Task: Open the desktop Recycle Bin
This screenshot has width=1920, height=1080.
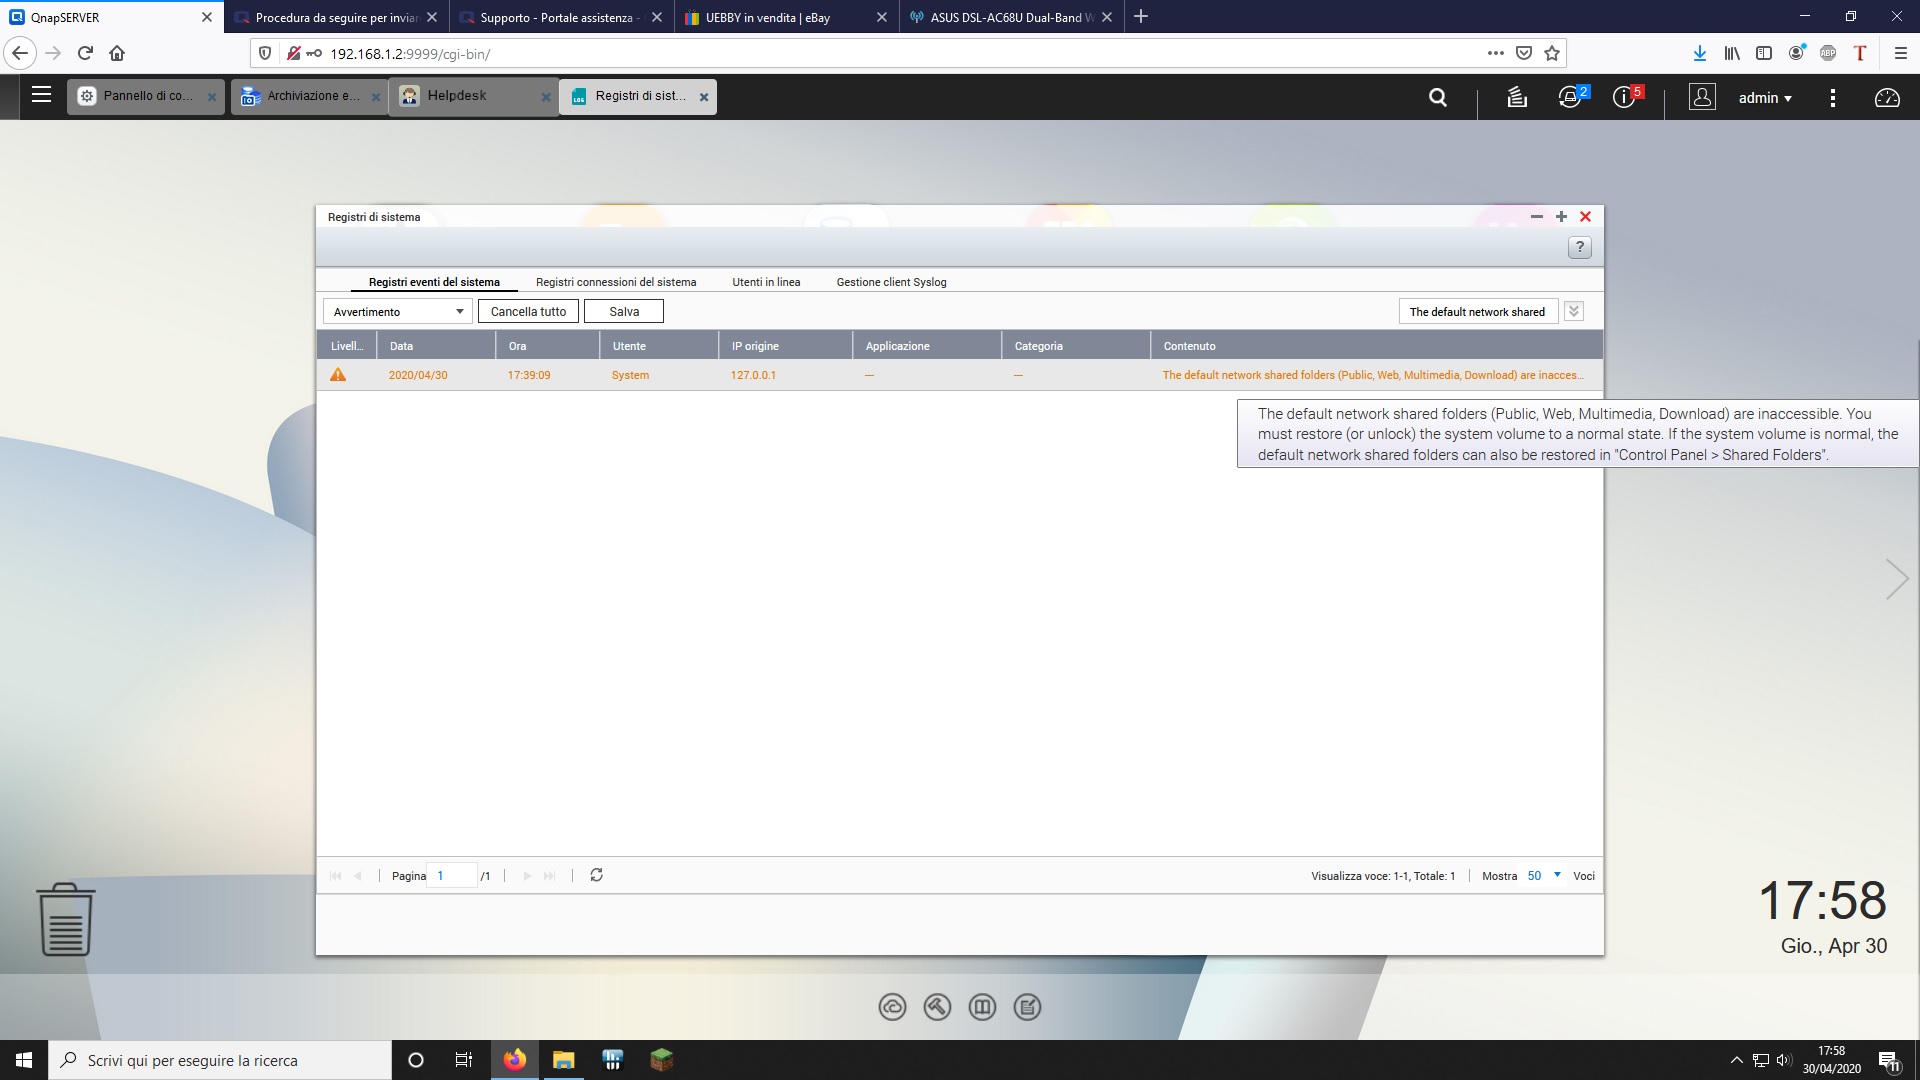Action: coord(66,918)
